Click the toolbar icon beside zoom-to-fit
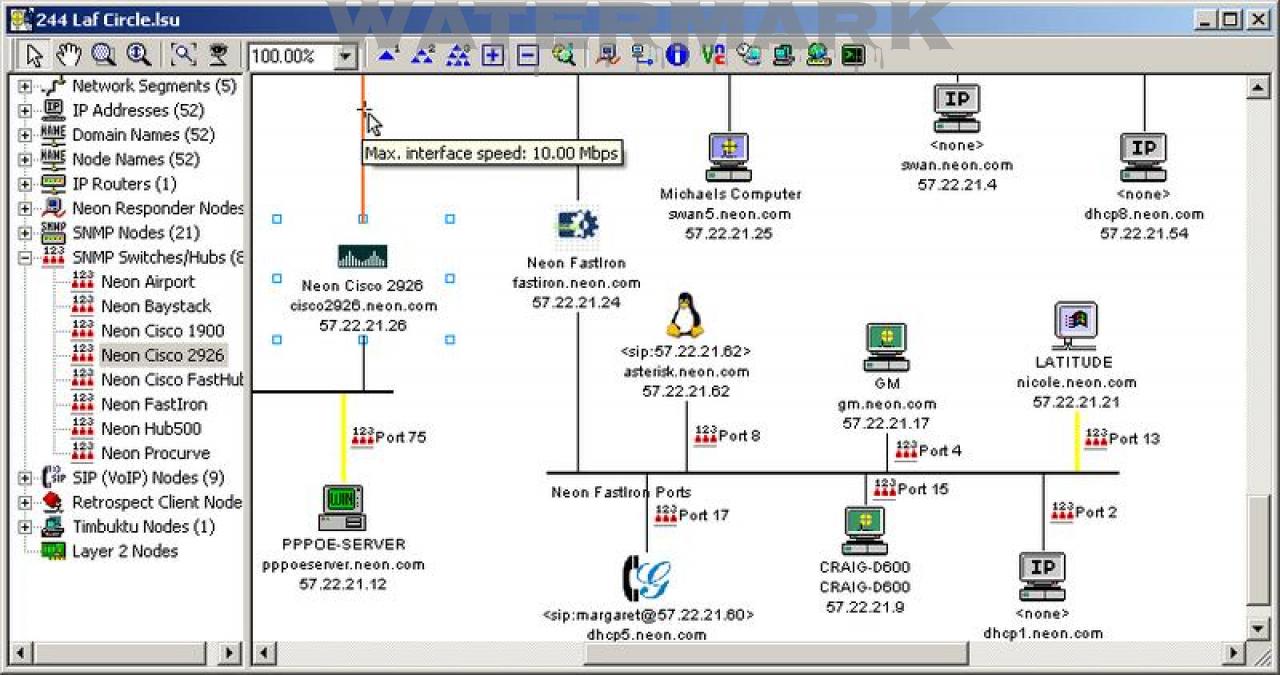 217,55
